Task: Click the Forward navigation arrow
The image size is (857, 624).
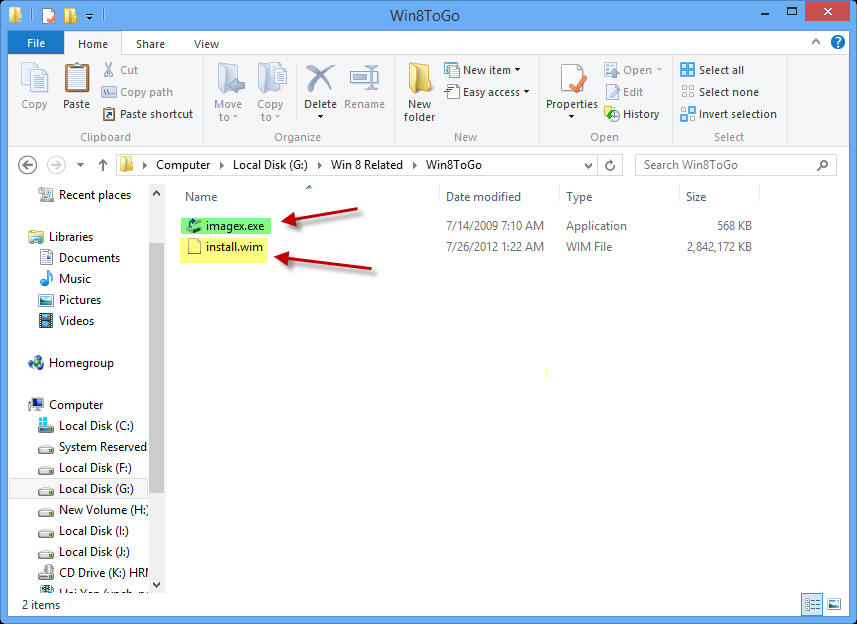Action: pyautogui.click(x=56, y=164)
